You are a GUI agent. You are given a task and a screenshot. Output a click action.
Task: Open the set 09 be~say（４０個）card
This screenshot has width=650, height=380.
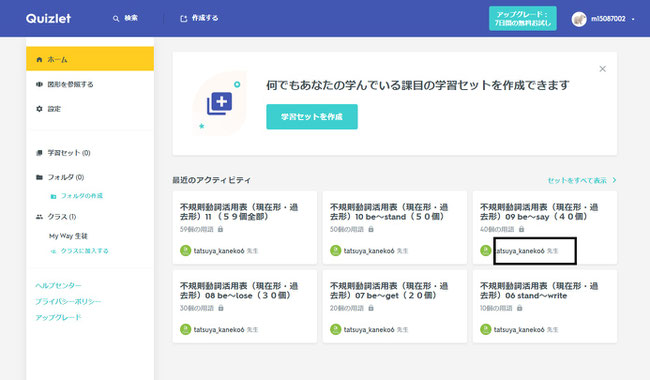click(545, 228)
